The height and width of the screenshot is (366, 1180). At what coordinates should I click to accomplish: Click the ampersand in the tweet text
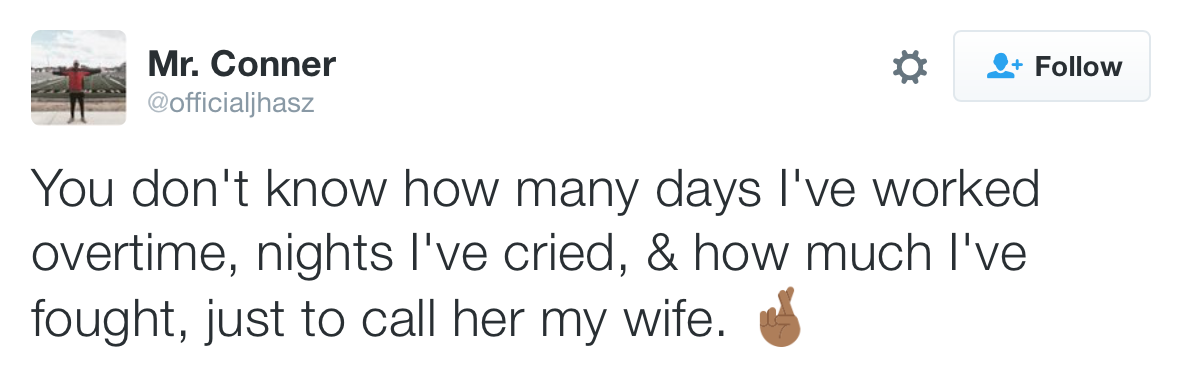(662, 253)
